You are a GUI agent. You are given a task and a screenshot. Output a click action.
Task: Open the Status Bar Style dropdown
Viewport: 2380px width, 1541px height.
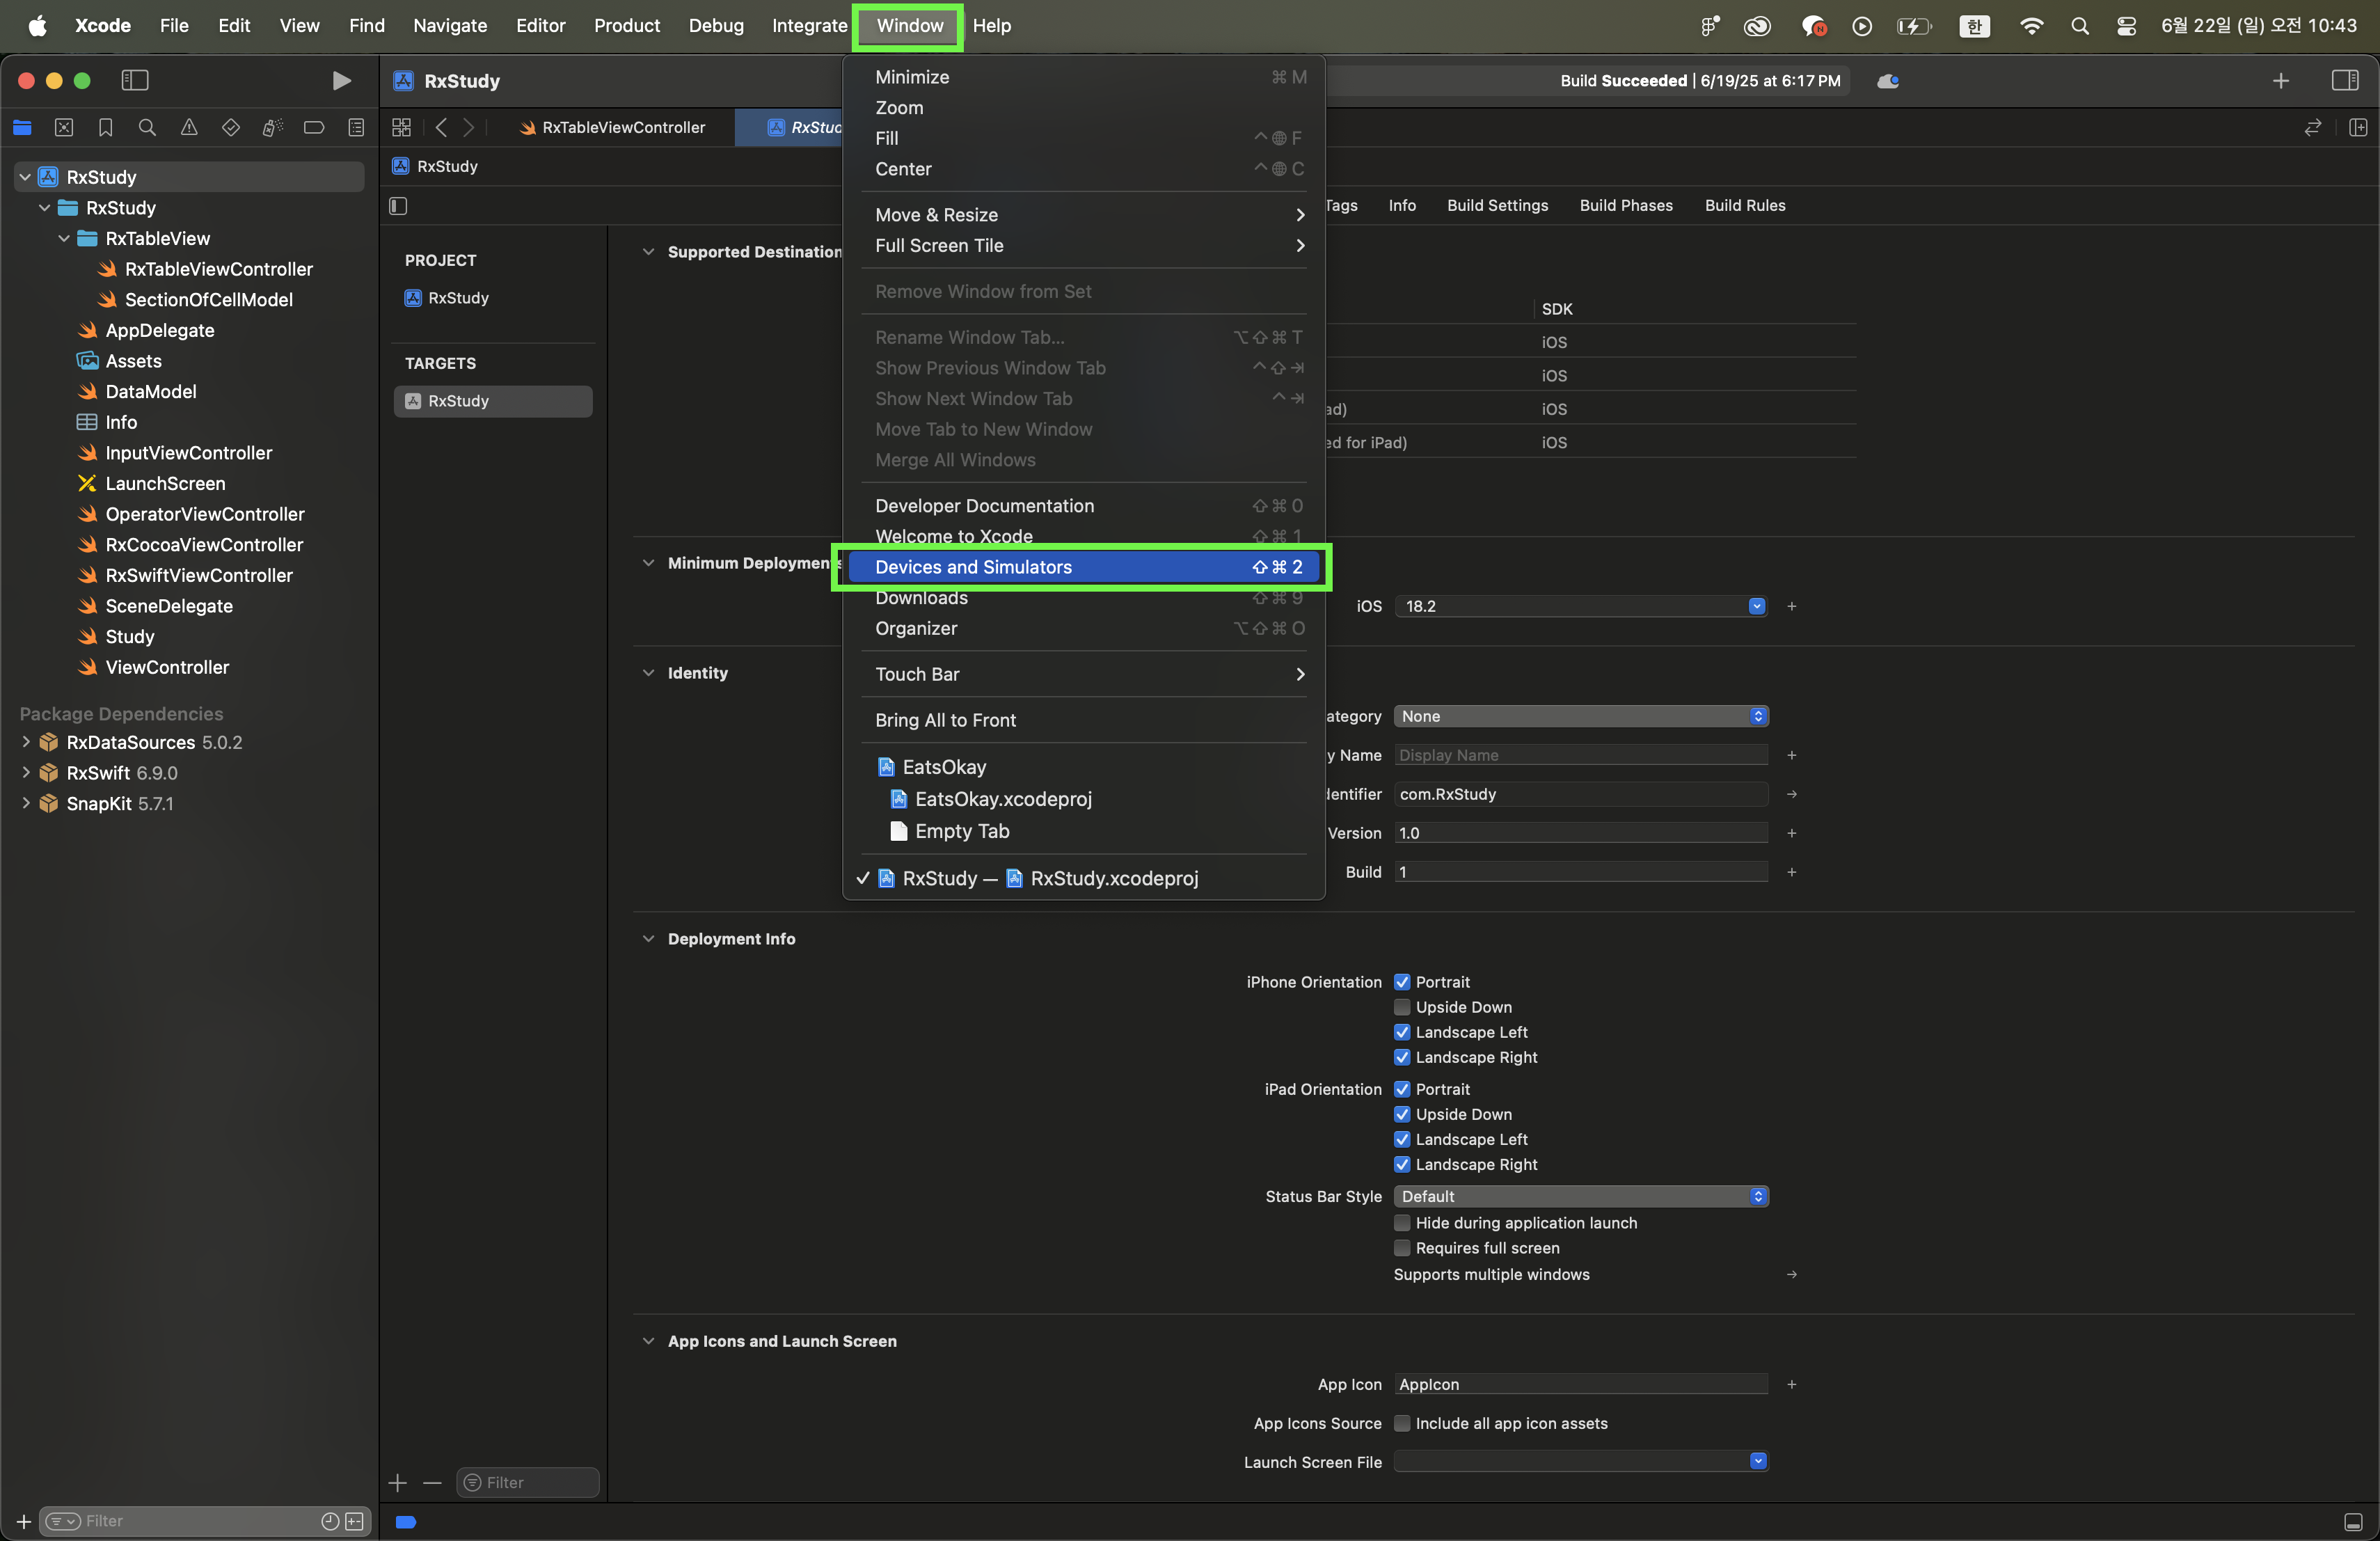(x=1580, y=1196)
